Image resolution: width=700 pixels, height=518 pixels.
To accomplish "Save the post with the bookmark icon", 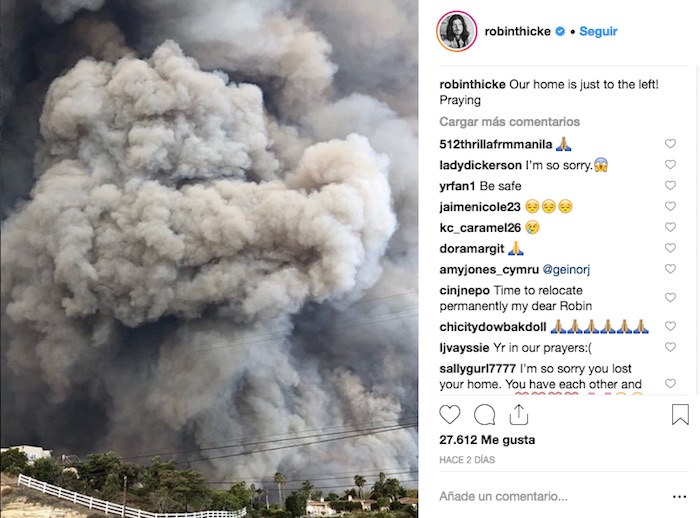I will click(680, 414).
